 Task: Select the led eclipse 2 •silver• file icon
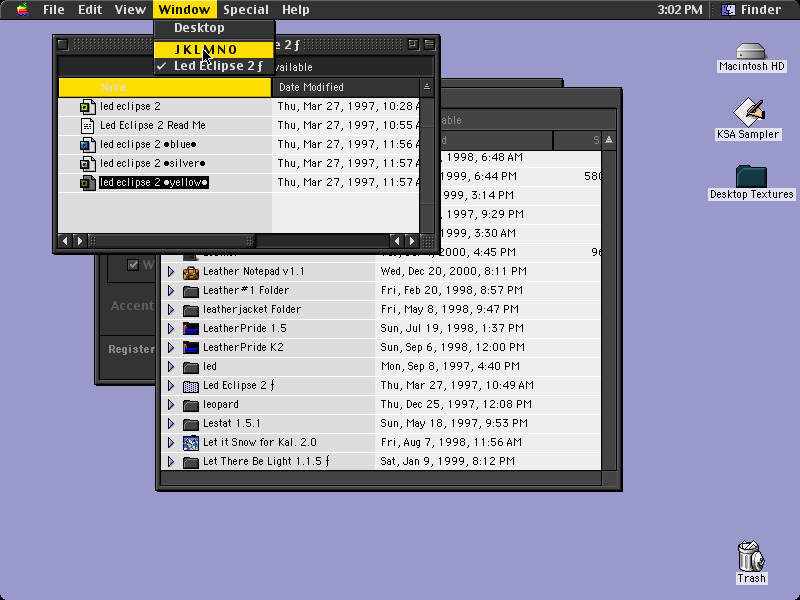pyautogui.click(x=87, y=164)
